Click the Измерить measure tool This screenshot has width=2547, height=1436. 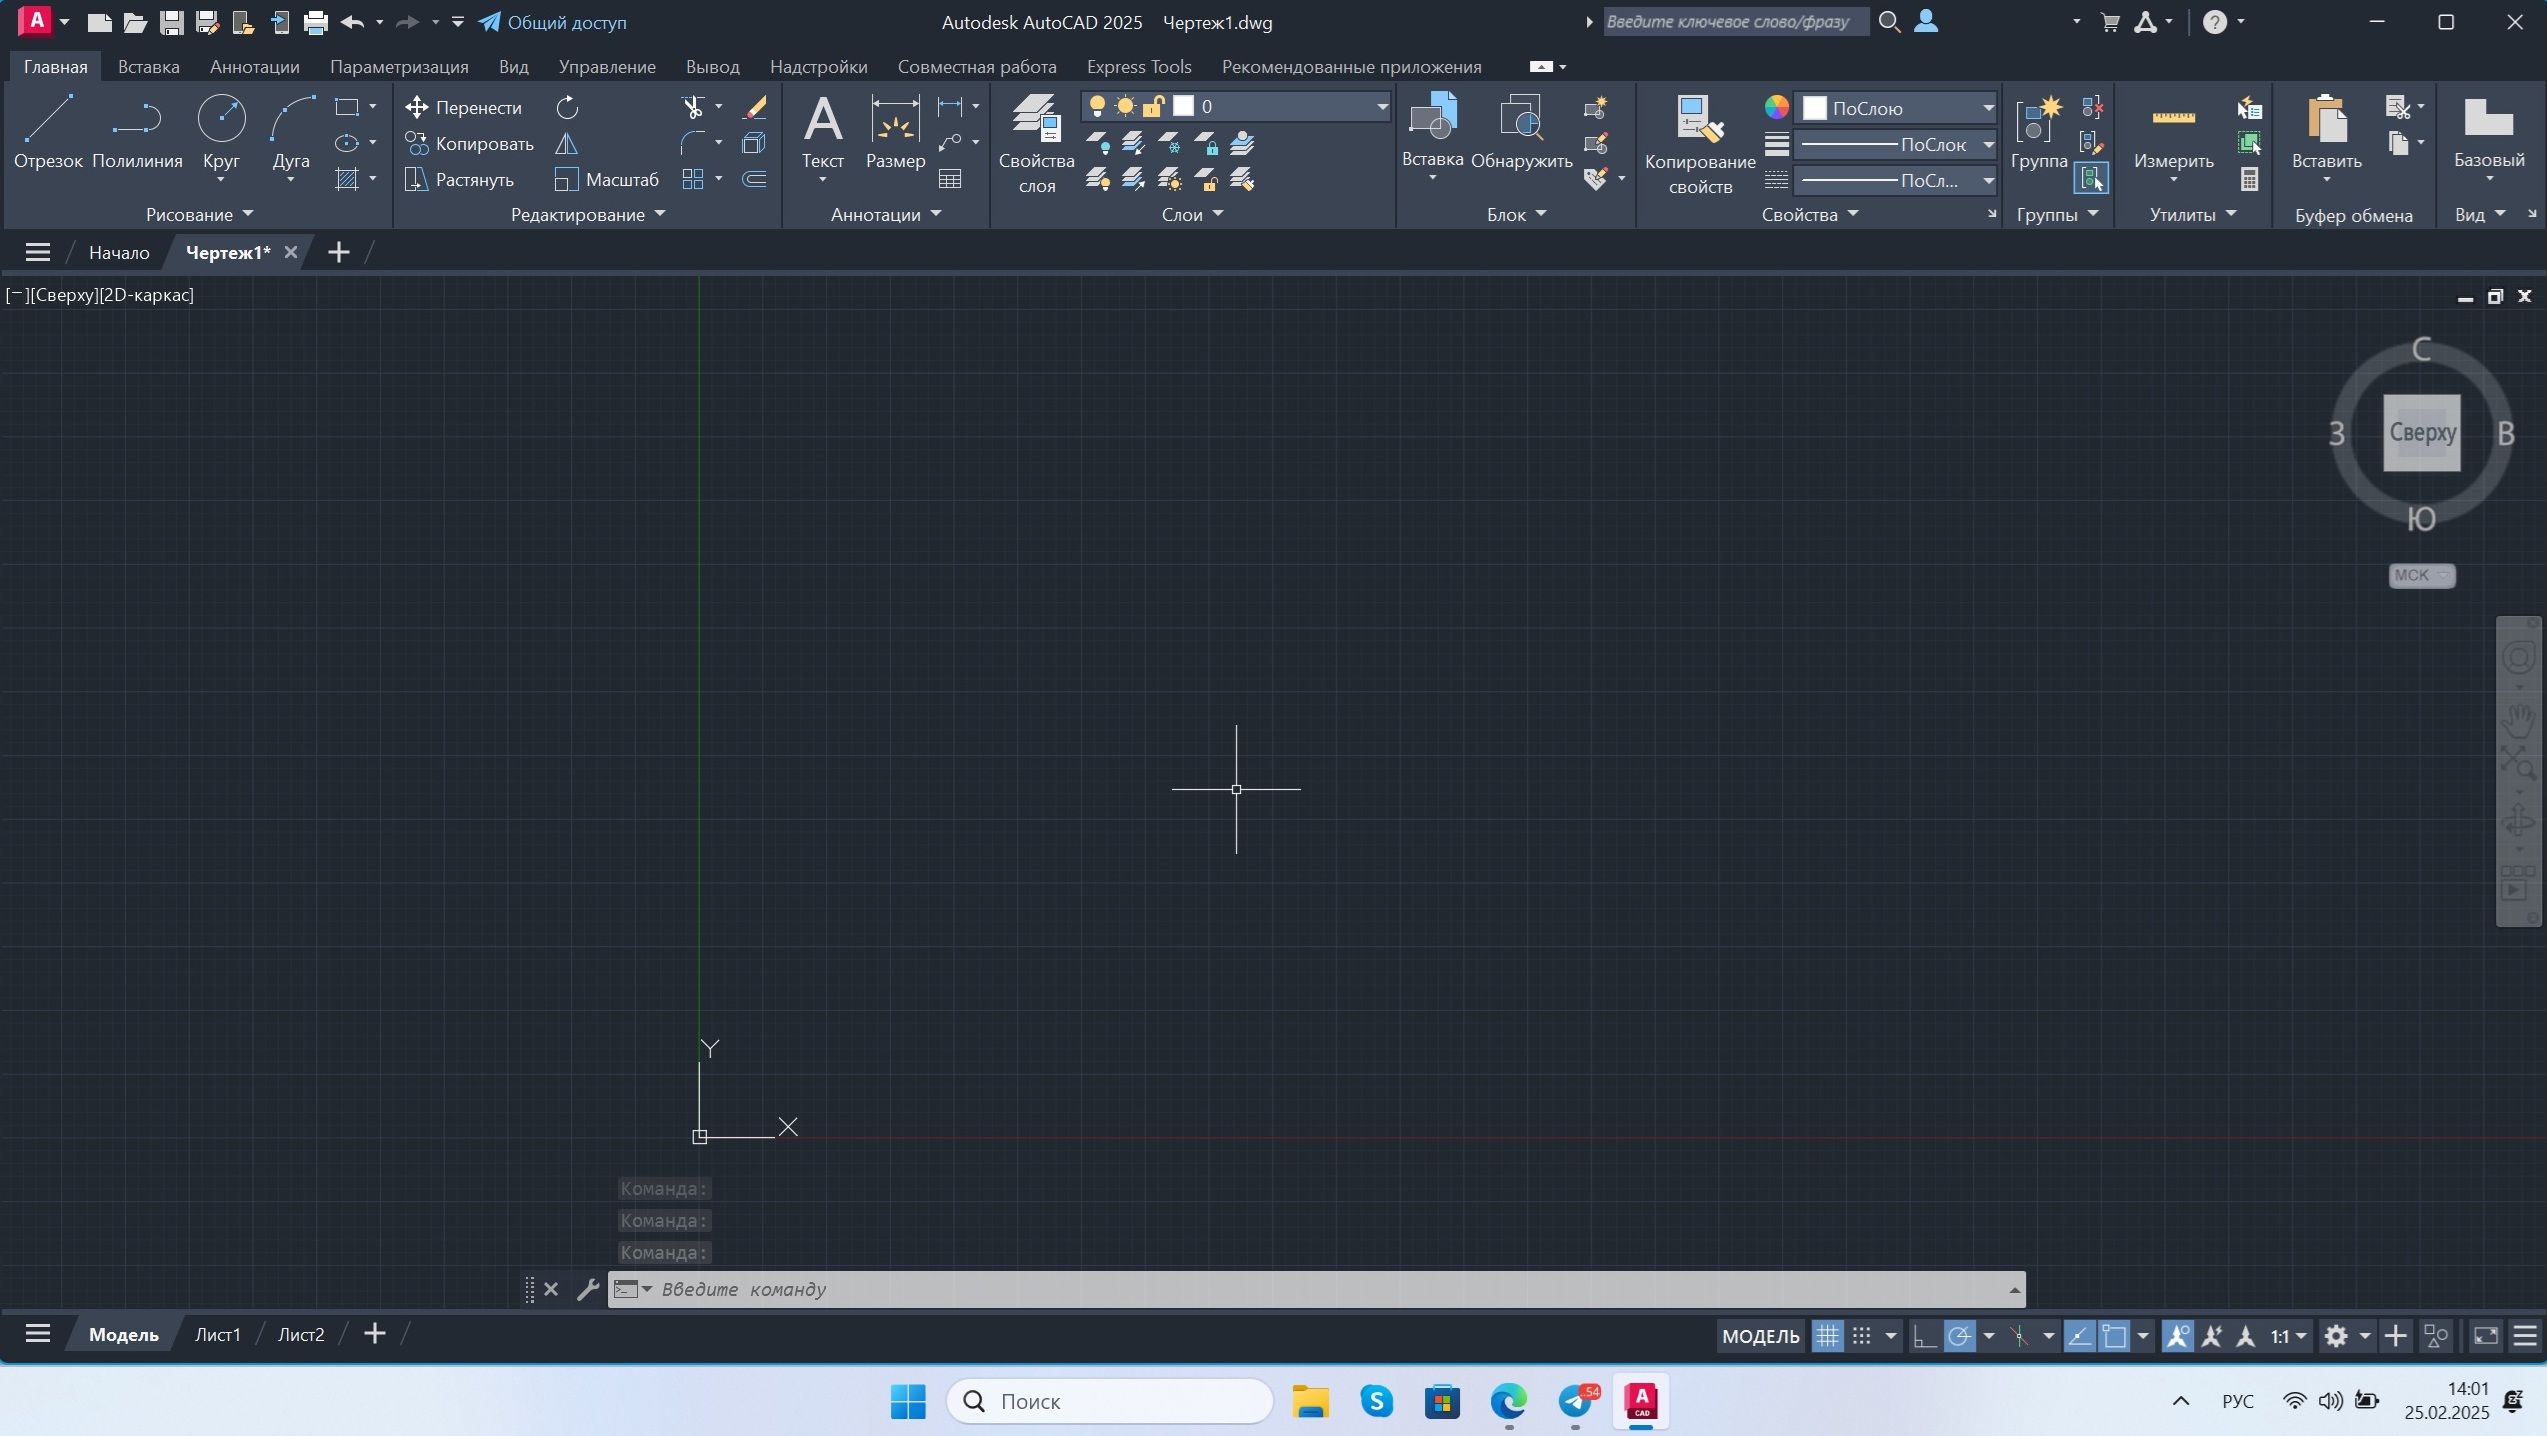coord(2173,134)
